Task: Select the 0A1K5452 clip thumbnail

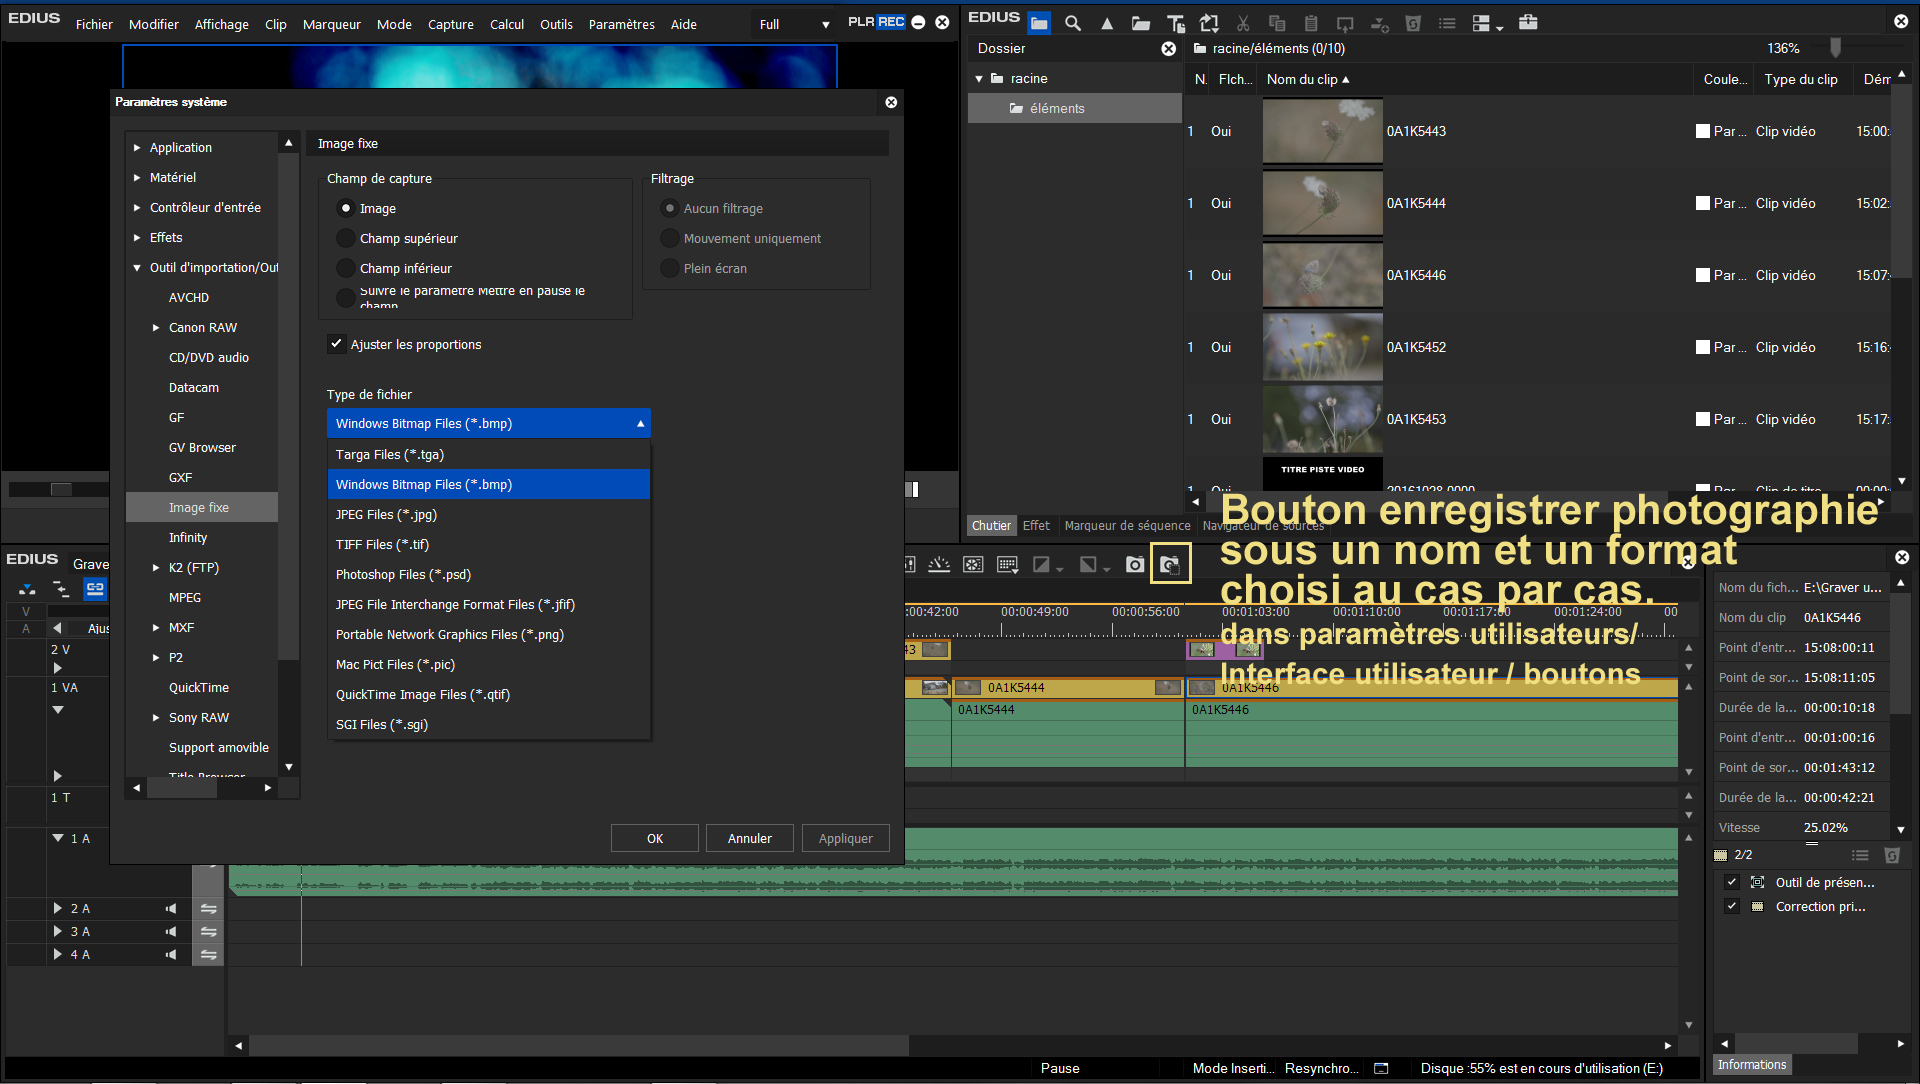Action: [1322, 347]
